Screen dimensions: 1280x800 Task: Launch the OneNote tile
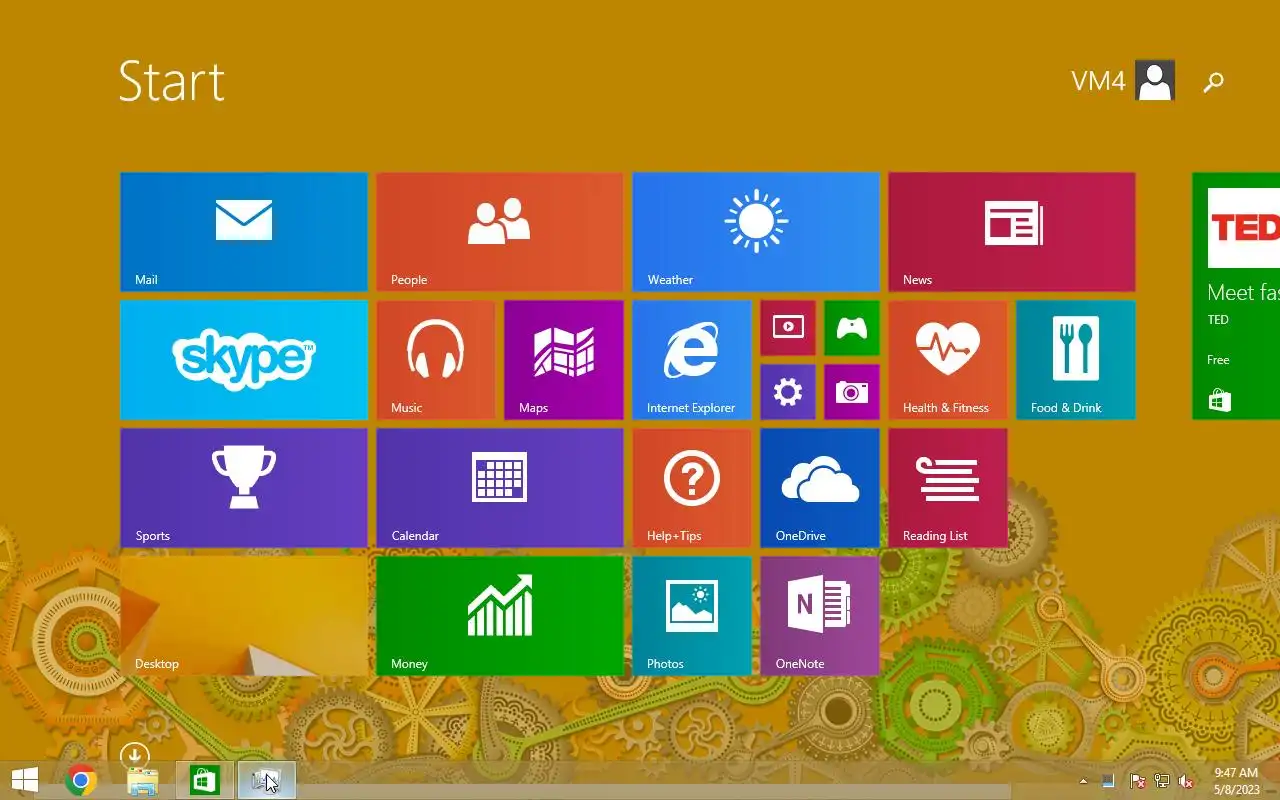[820, 616]
